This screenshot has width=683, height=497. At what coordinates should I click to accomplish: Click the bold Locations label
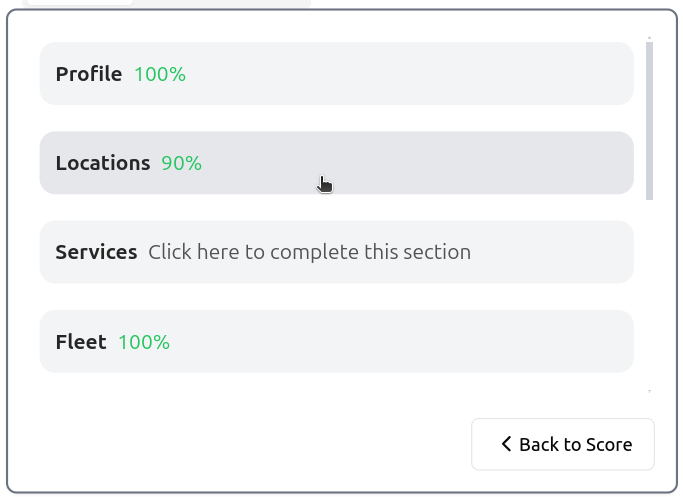[103, 163]
